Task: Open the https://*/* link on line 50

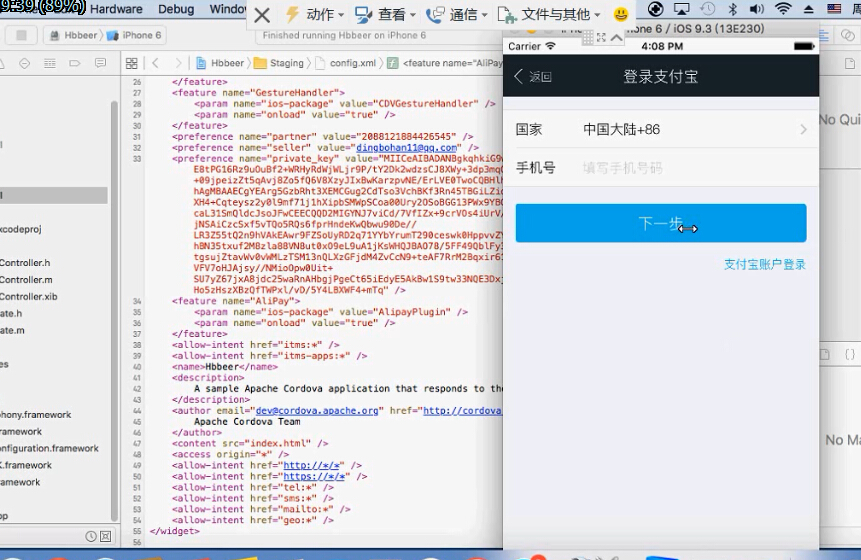Action: [x=316, y=477]
